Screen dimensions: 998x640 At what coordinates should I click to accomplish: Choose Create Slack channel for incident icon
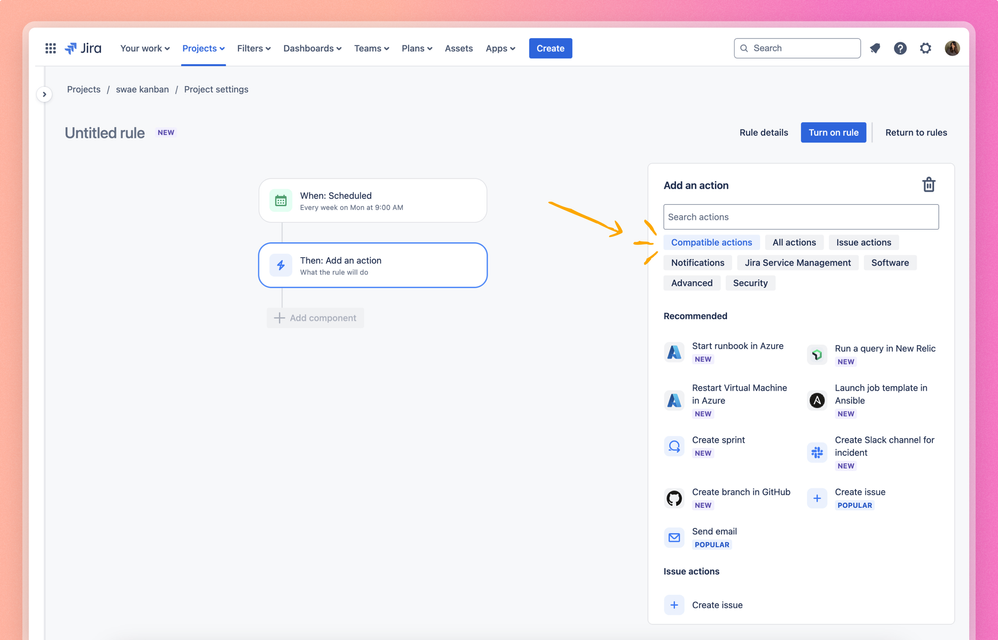pyautogui.click(x=817, y=452)
